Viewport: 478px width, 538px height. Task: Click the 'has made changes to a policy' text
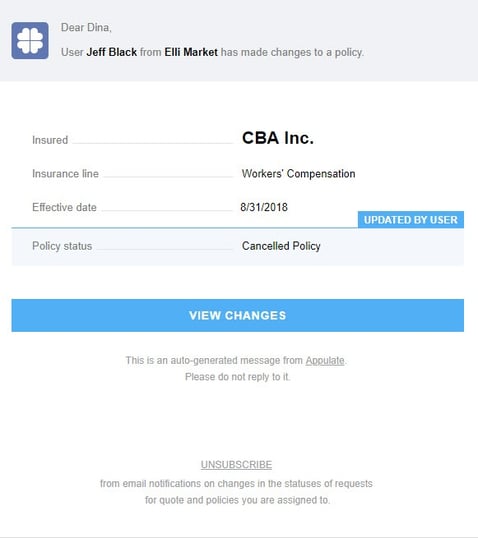coord(292,52)
